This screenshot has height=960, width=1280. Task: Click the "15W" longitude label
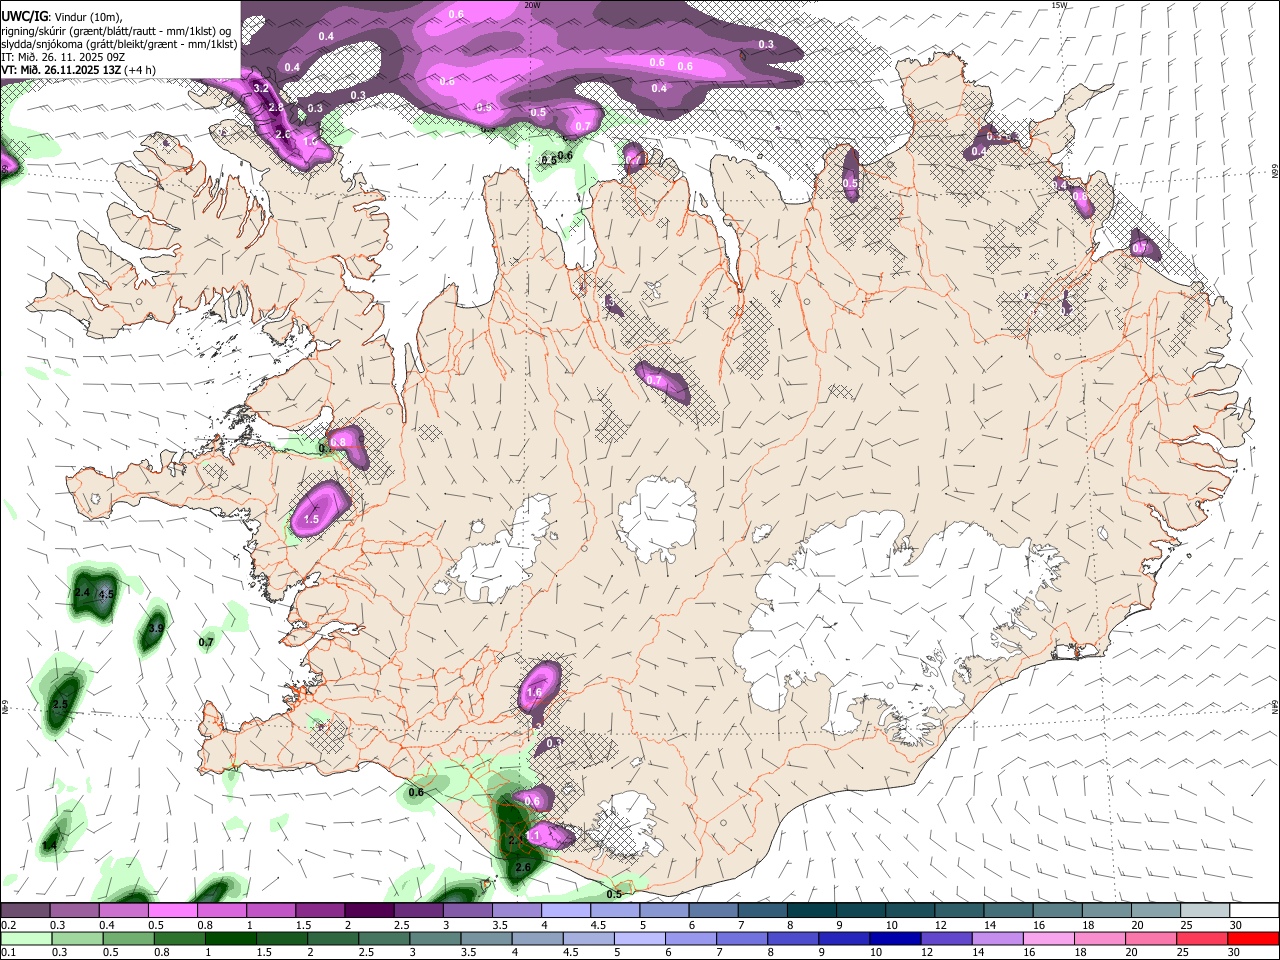pos(1059,5)
